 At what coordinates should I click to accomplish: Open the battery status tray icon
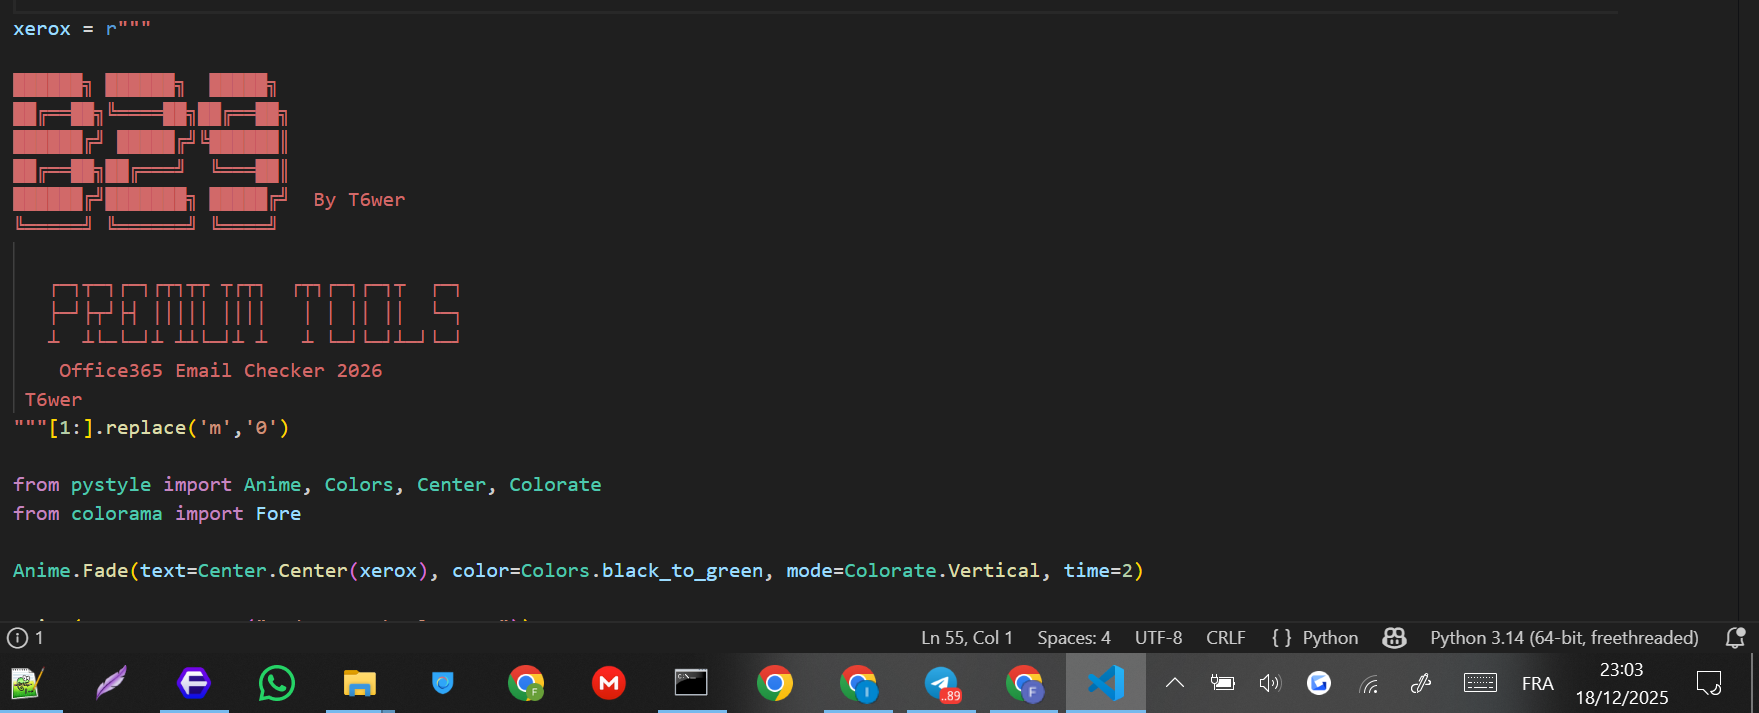click(1222, 684)
